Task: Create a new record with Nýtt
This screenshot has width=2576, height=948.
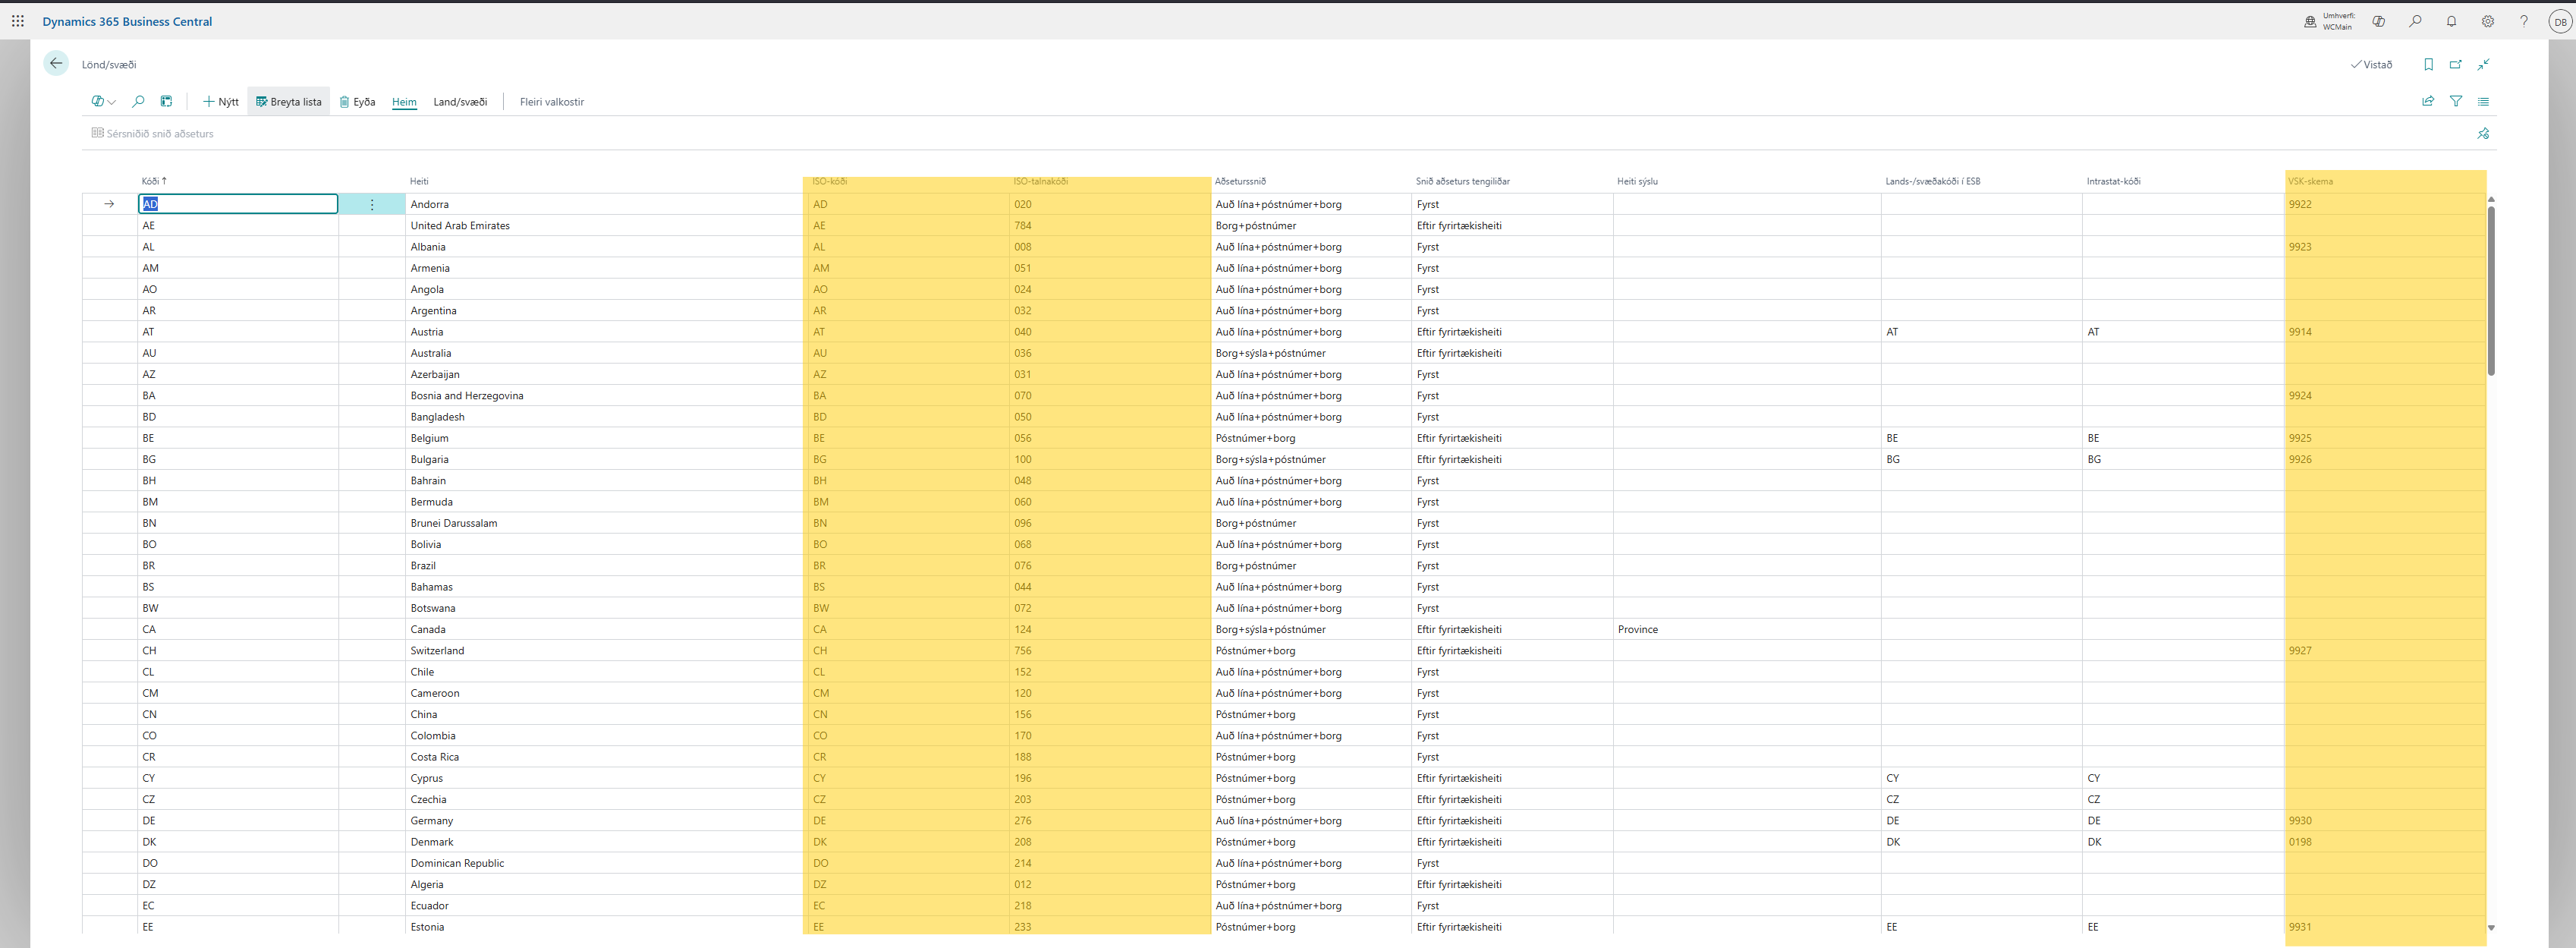Action: click(221, 101)
